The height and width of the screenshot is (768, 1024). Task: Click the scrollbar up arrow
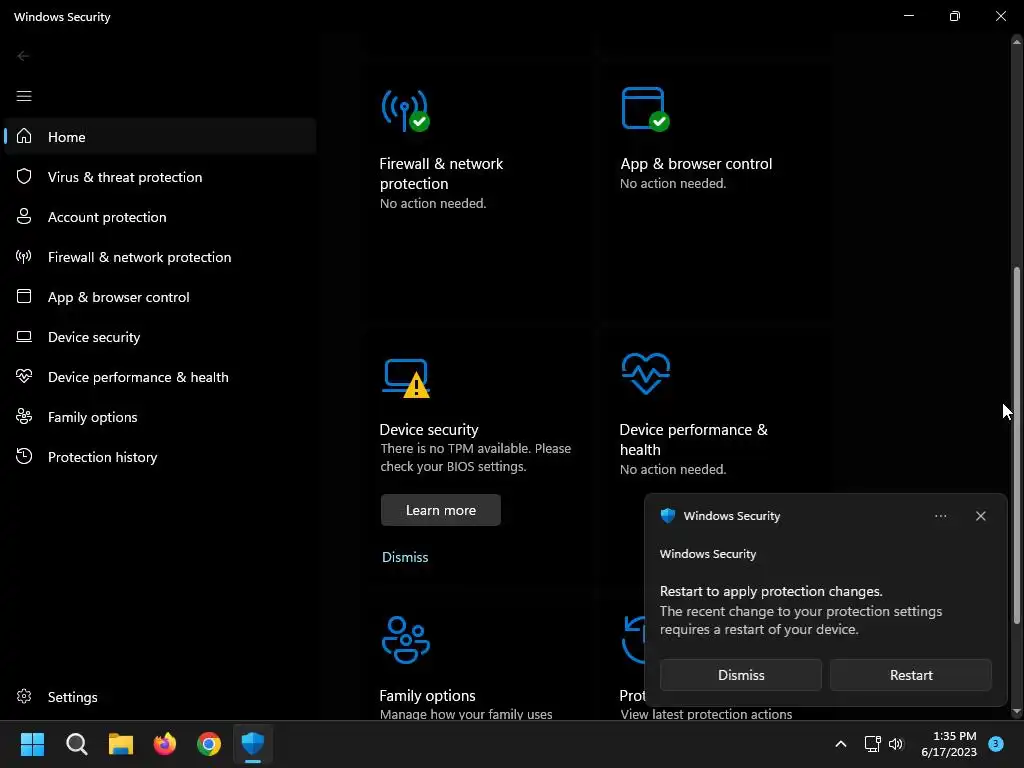click(1016, 42)
